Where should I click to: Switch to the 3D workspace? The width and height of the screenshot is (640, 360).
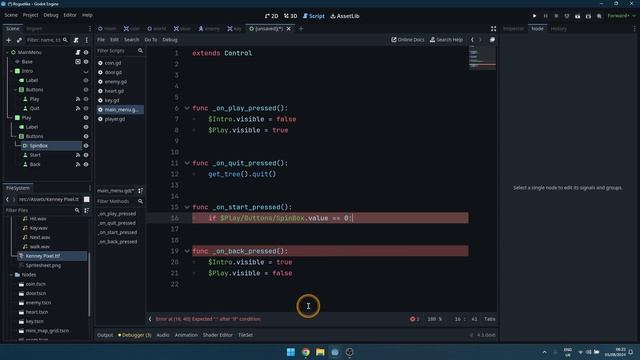291,16
